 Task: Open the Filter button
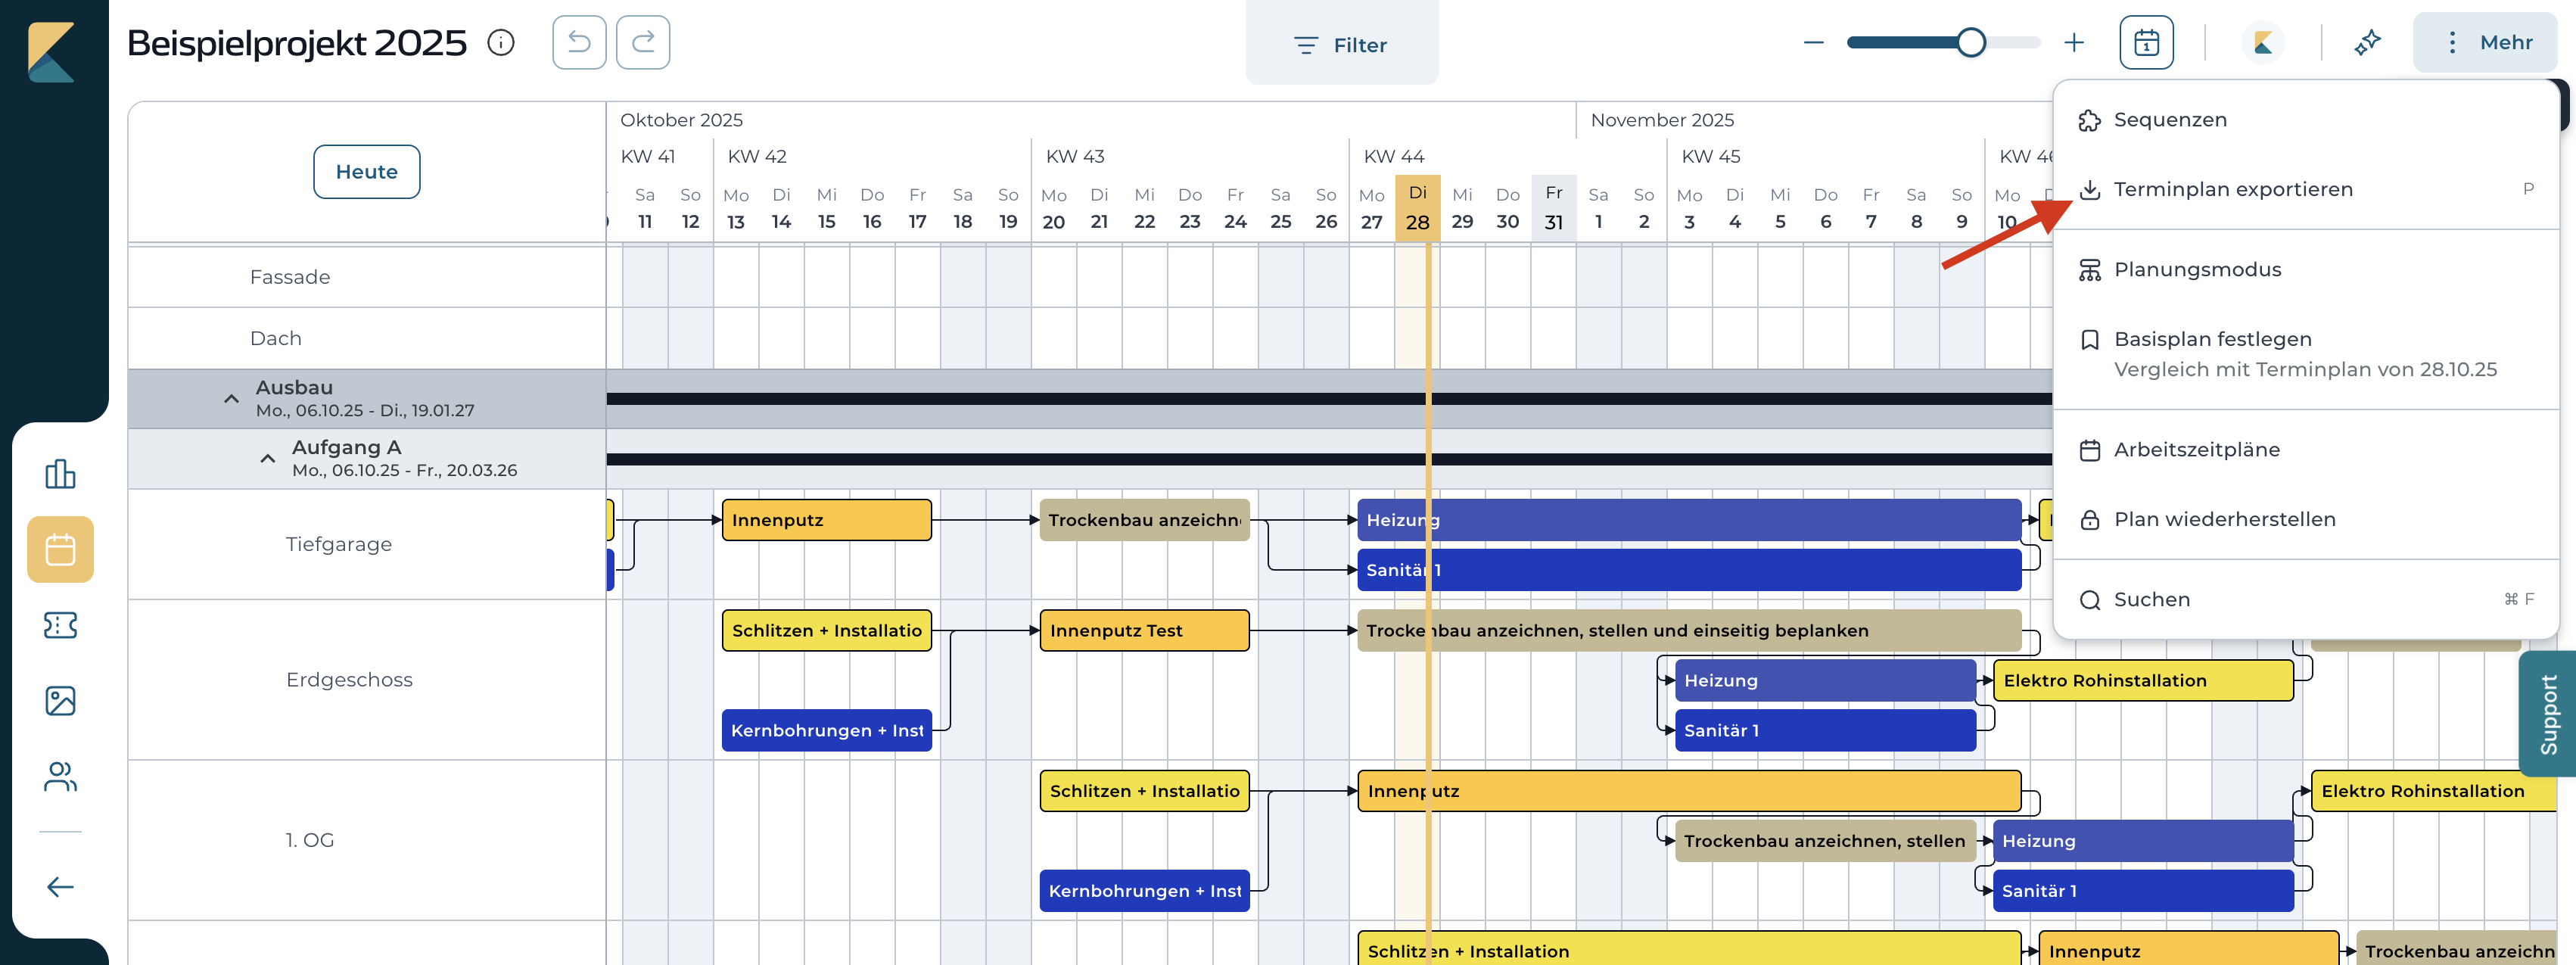pyautogui.click(x=1341, y=45)
